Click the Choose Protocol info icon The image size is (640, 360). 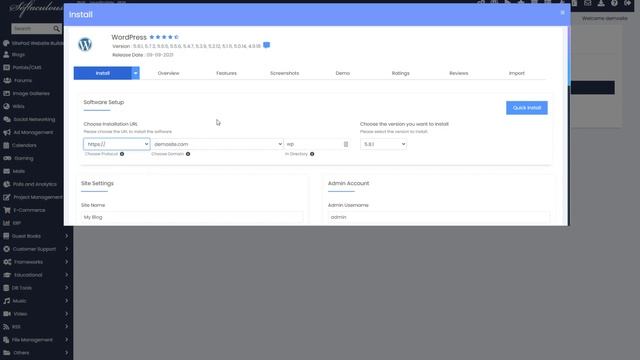[x=122, y=154]
